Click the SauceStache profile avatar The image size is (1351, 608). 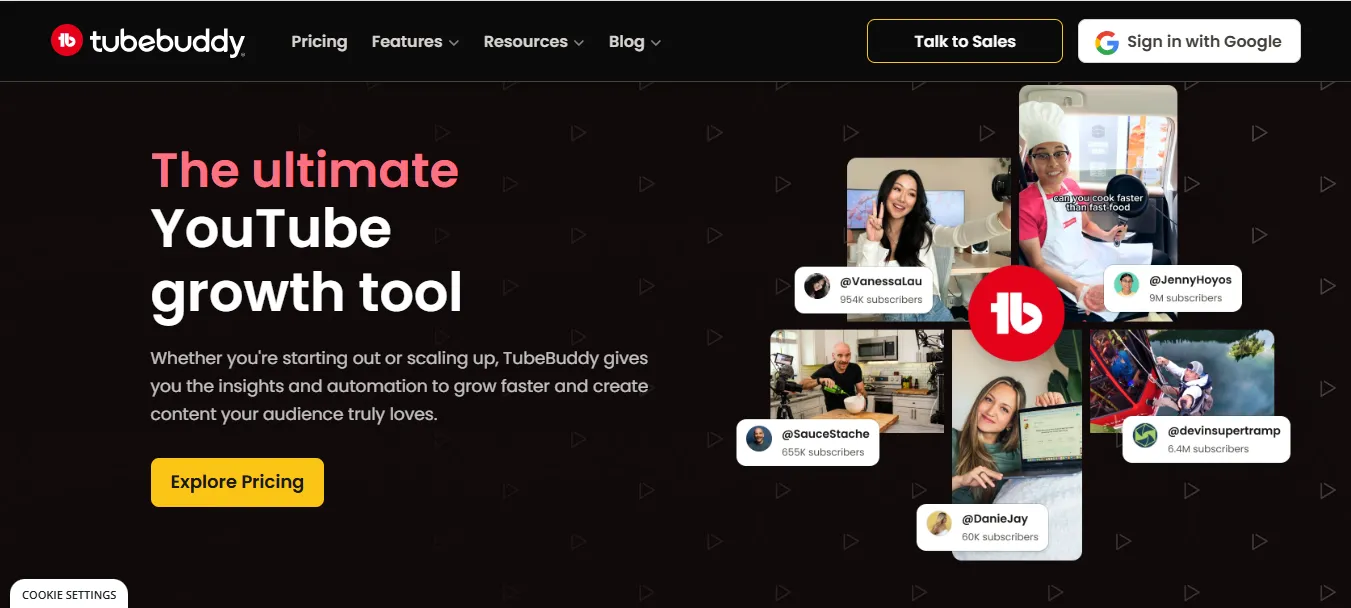[759, 439]
